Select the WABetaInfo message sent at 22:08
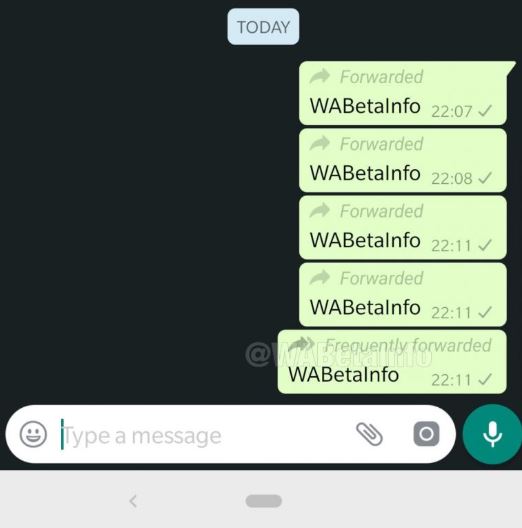 (x=402, y=160)
